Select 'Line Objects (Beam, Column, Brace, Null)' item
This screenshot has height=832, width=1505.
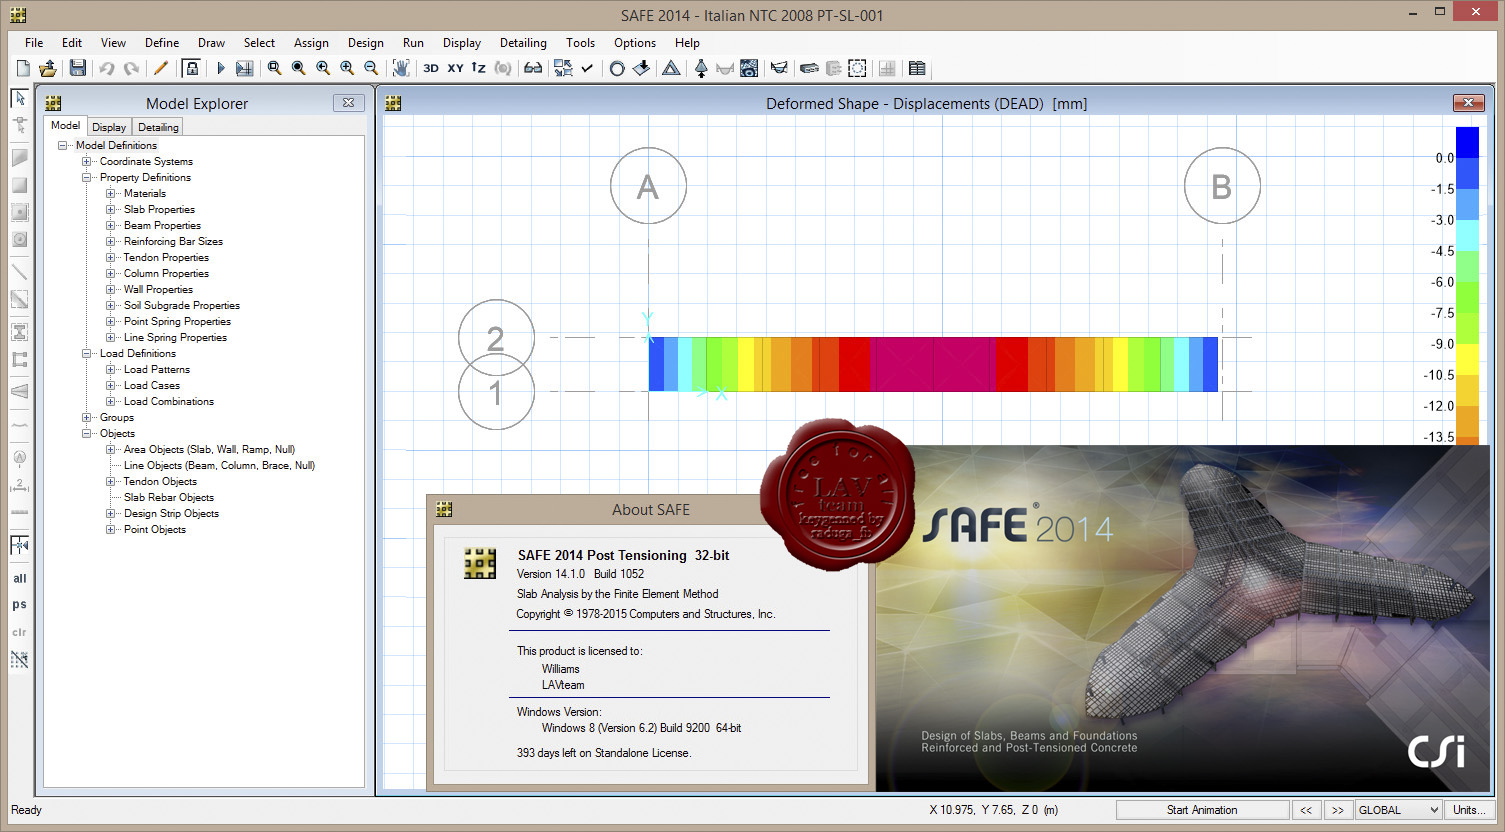[219, 465]
